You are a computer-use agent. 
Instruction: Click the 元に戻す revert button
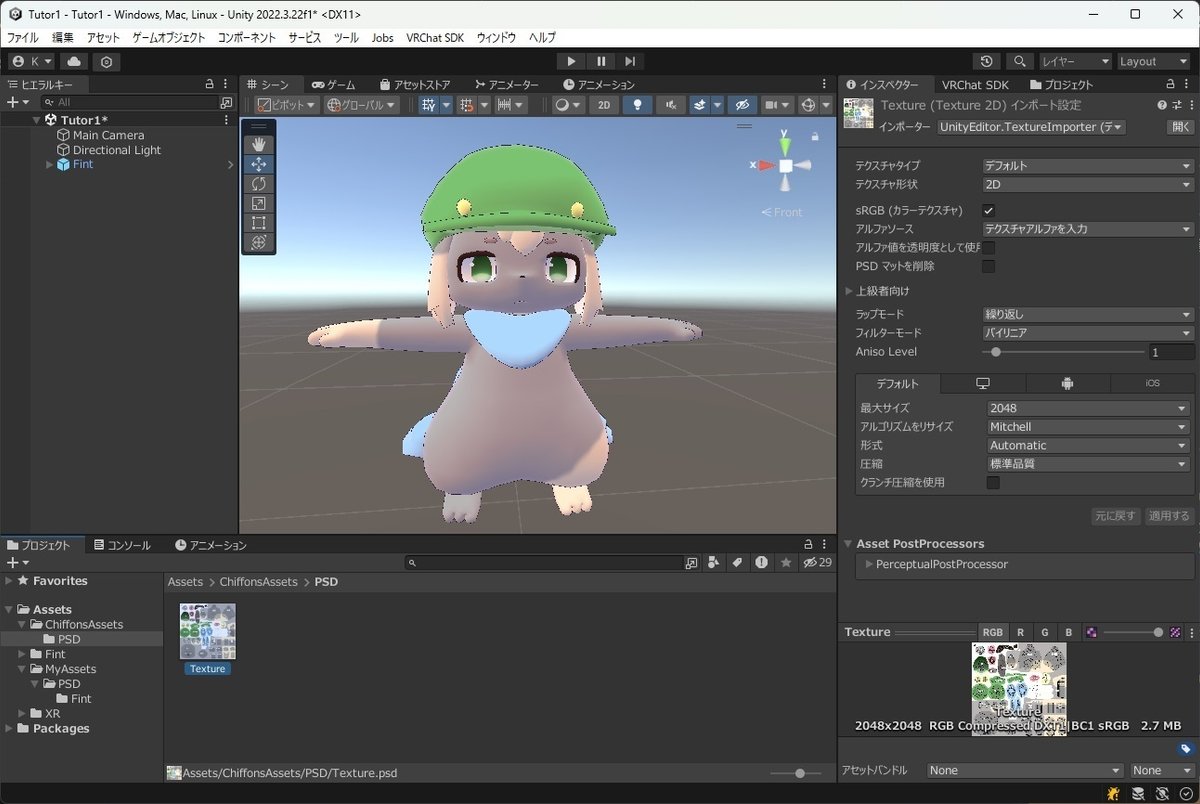click(x=1115, y=516)
